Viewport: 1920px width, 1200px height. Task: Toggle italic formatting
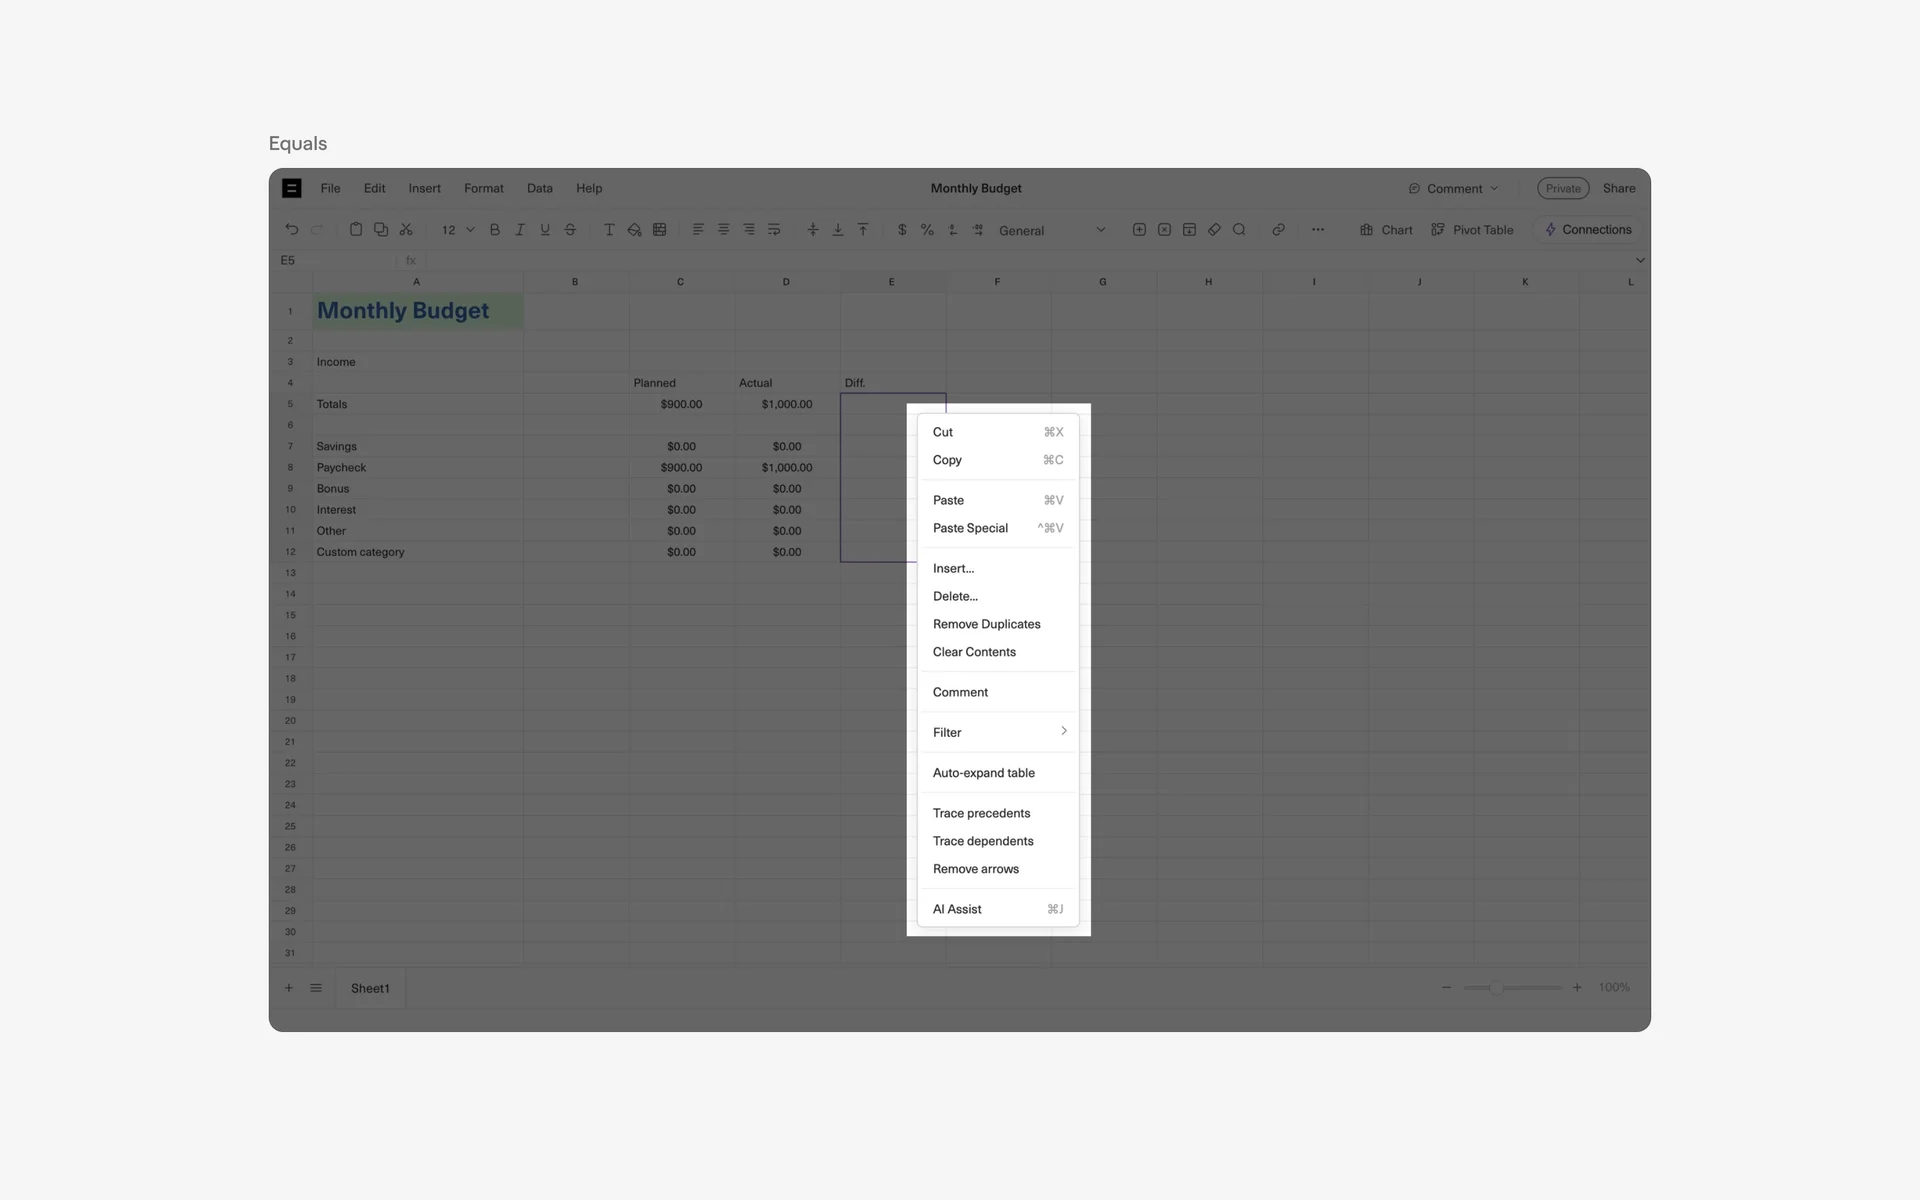519,229
